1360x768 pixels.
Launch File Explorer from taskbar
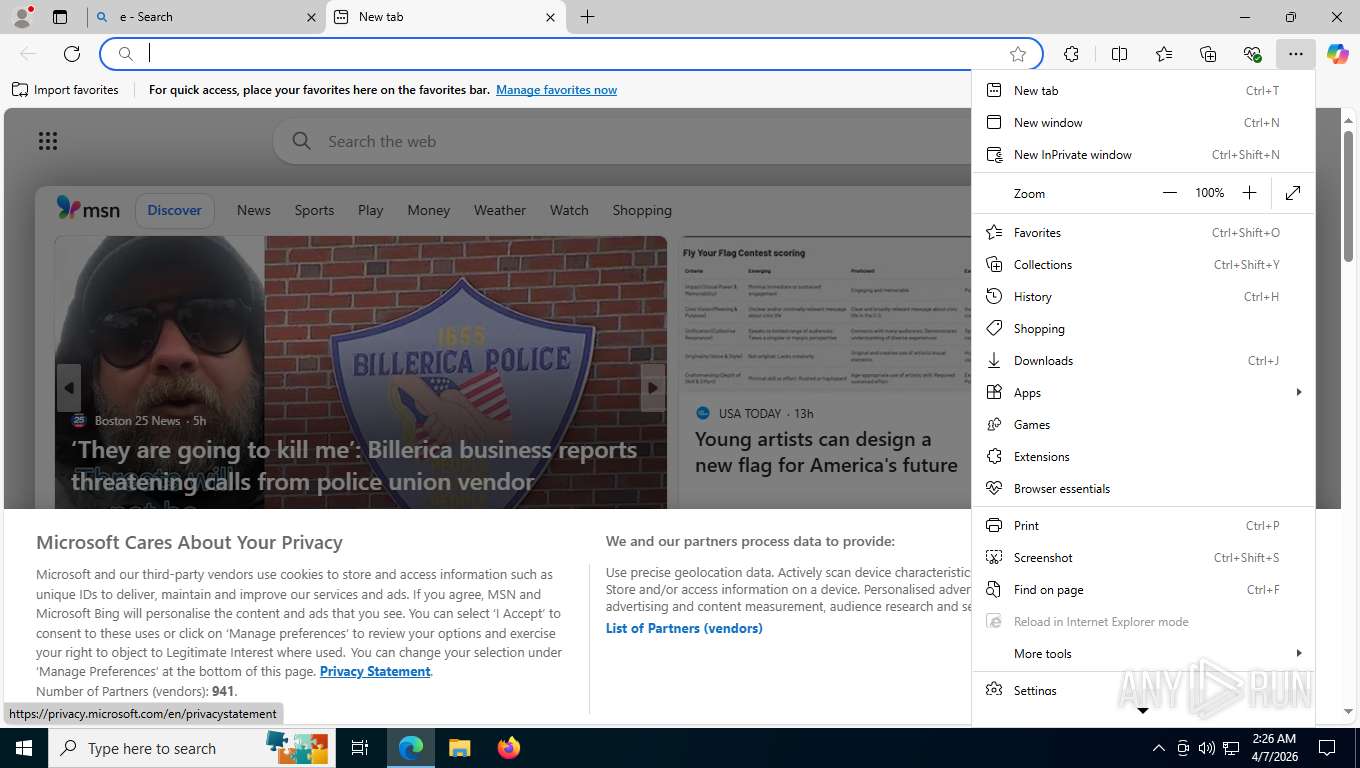[459, 748]
